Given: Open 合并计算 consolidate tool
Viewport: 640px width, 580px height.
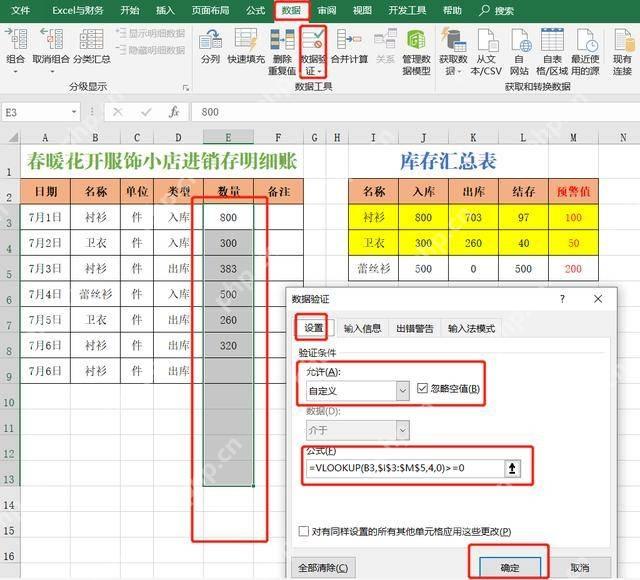Looking at the screenshot, I should (349, 46).
